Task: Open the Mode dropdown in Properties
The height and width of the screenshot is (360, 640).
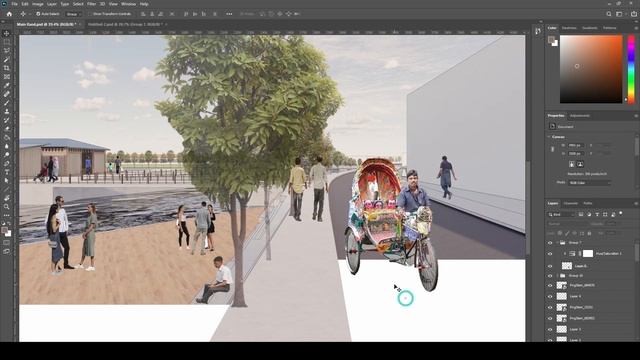Action: click(x=590, y=183)
